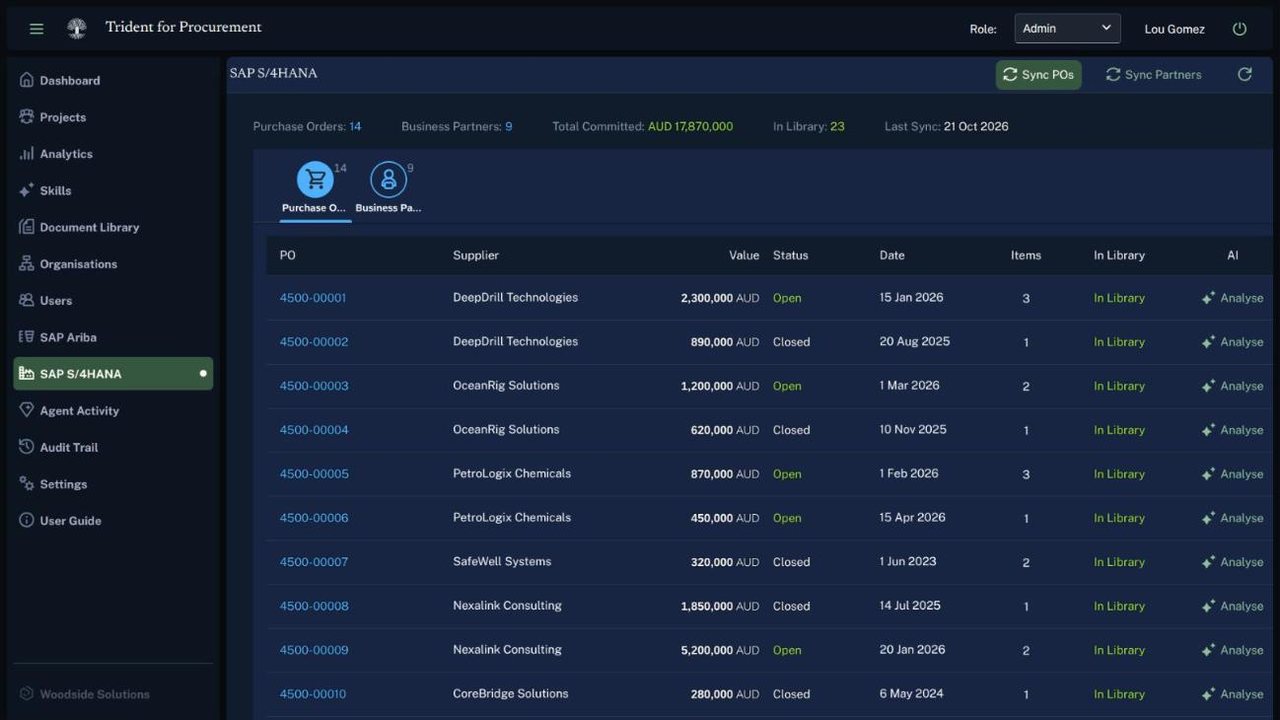Click the SAP Ariba sidebar icon
This screenshot has height=720, width=1280.
click(27, 337)
